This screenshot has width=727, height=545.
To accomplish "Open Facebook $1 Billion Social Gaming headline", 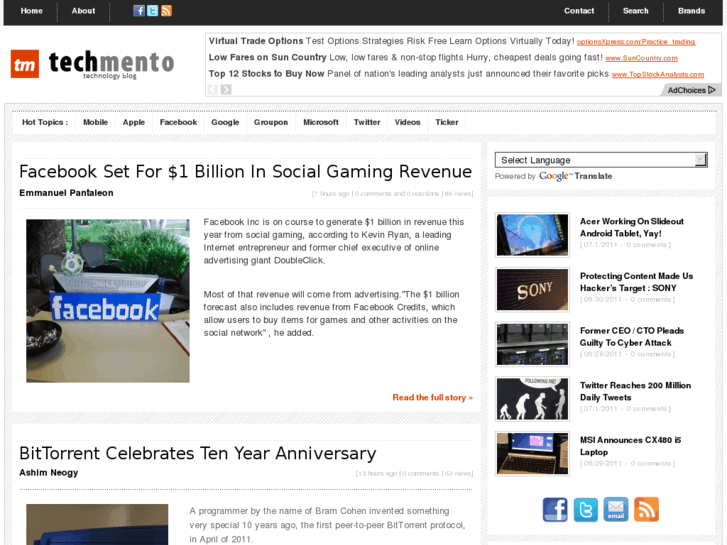I will point(246,172).
